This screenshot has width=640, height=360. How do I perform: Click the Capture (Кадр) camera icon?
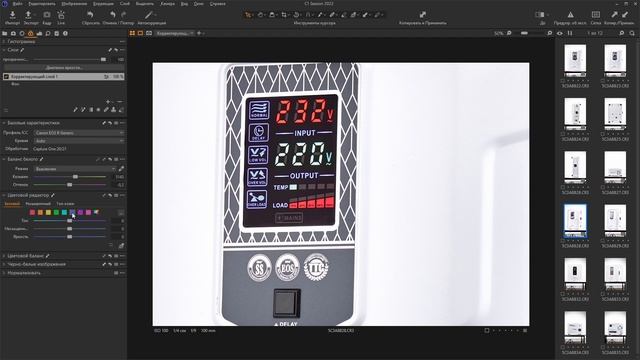[47, 15]
